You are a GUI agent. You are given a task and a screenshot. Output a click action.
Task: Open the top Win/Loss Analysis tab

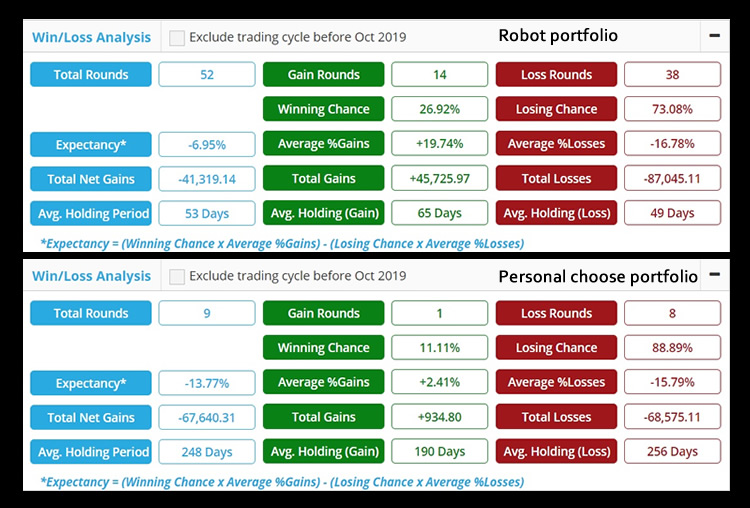(91, 37)
